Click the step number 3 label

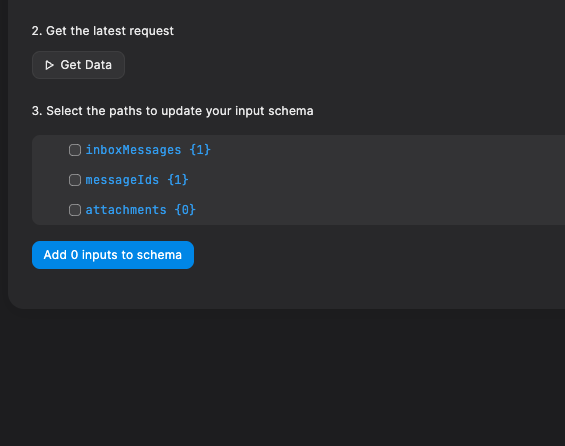click(x=37, y=111)
